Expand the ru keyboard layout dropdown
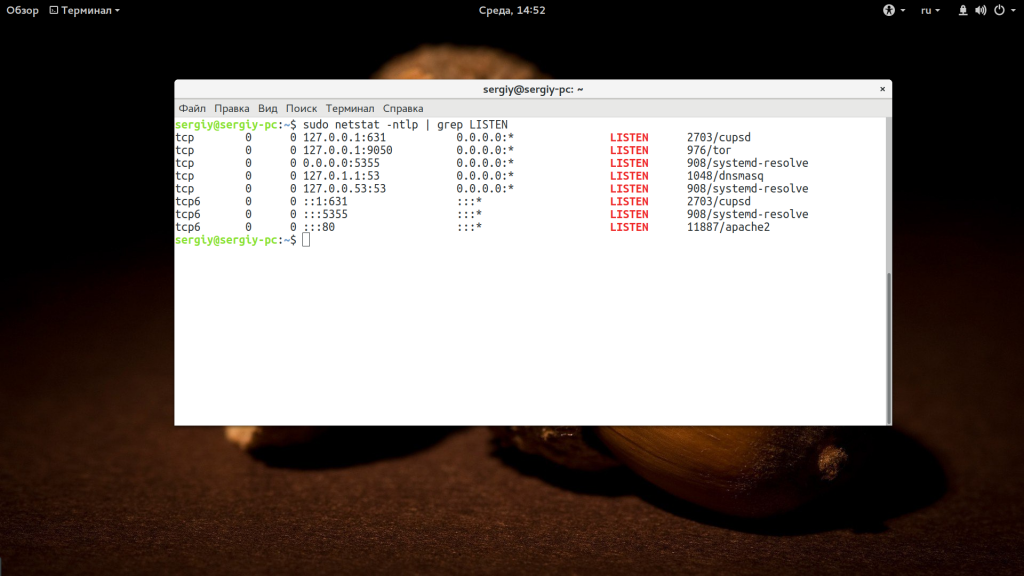 click(930, 10)
